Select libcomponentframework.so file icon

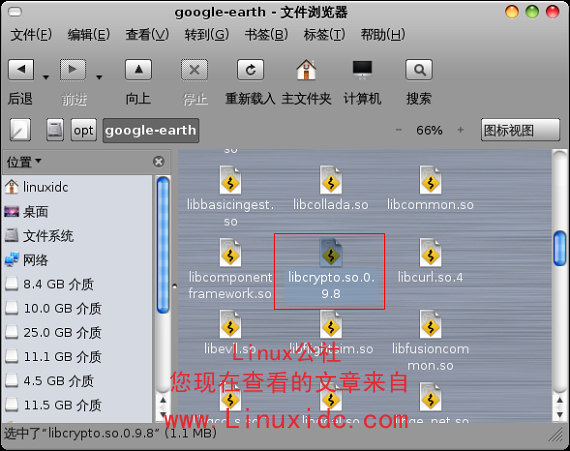point(230,253)
